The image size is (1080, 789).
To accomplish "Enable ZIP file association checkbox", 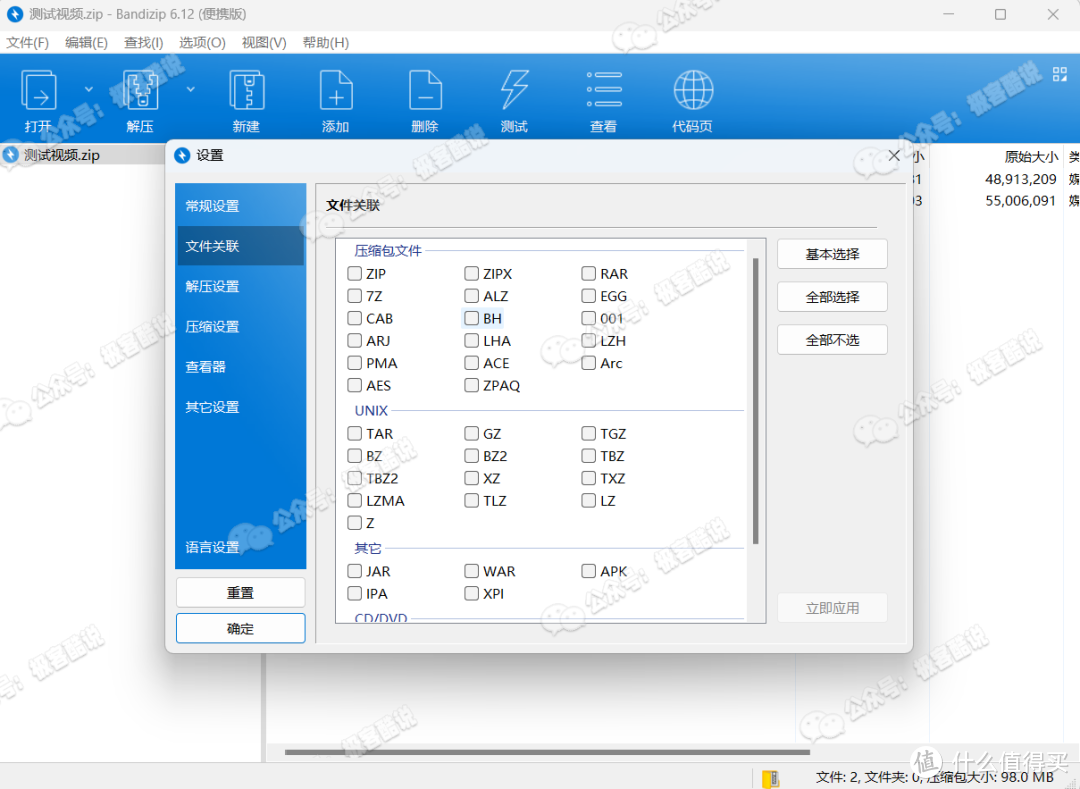I will pyautogui.click(x=354, y=273).
